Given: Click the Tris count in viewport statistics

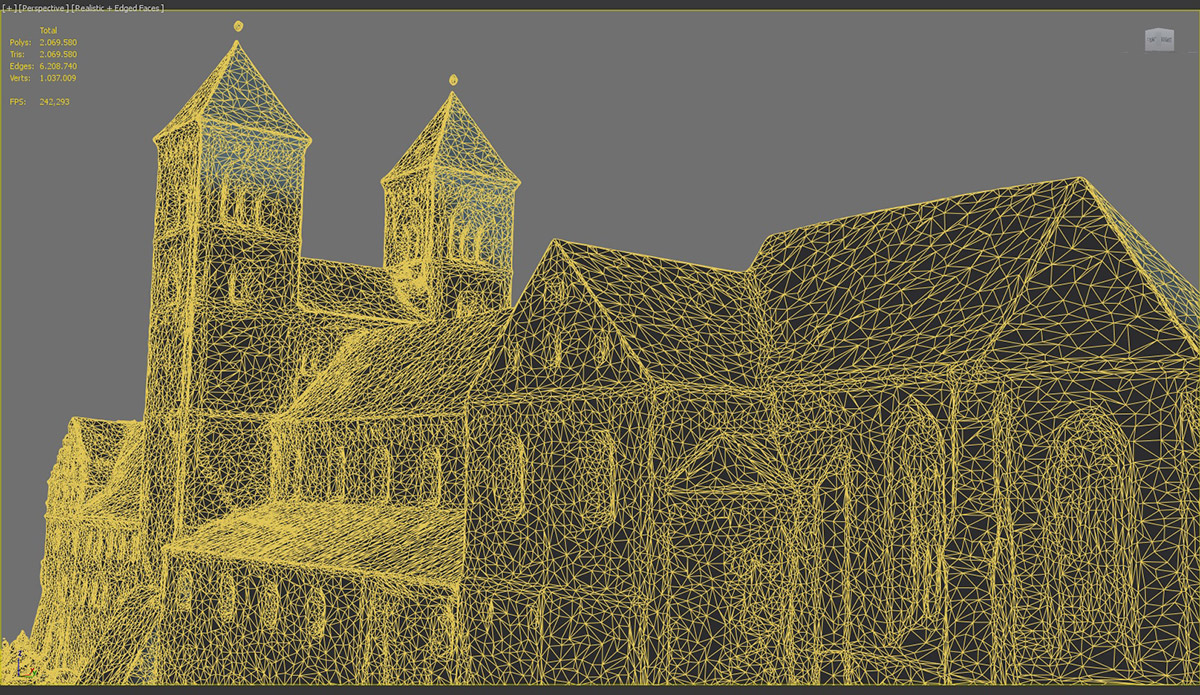Looking at the screenshot, I should click(57, 55).
